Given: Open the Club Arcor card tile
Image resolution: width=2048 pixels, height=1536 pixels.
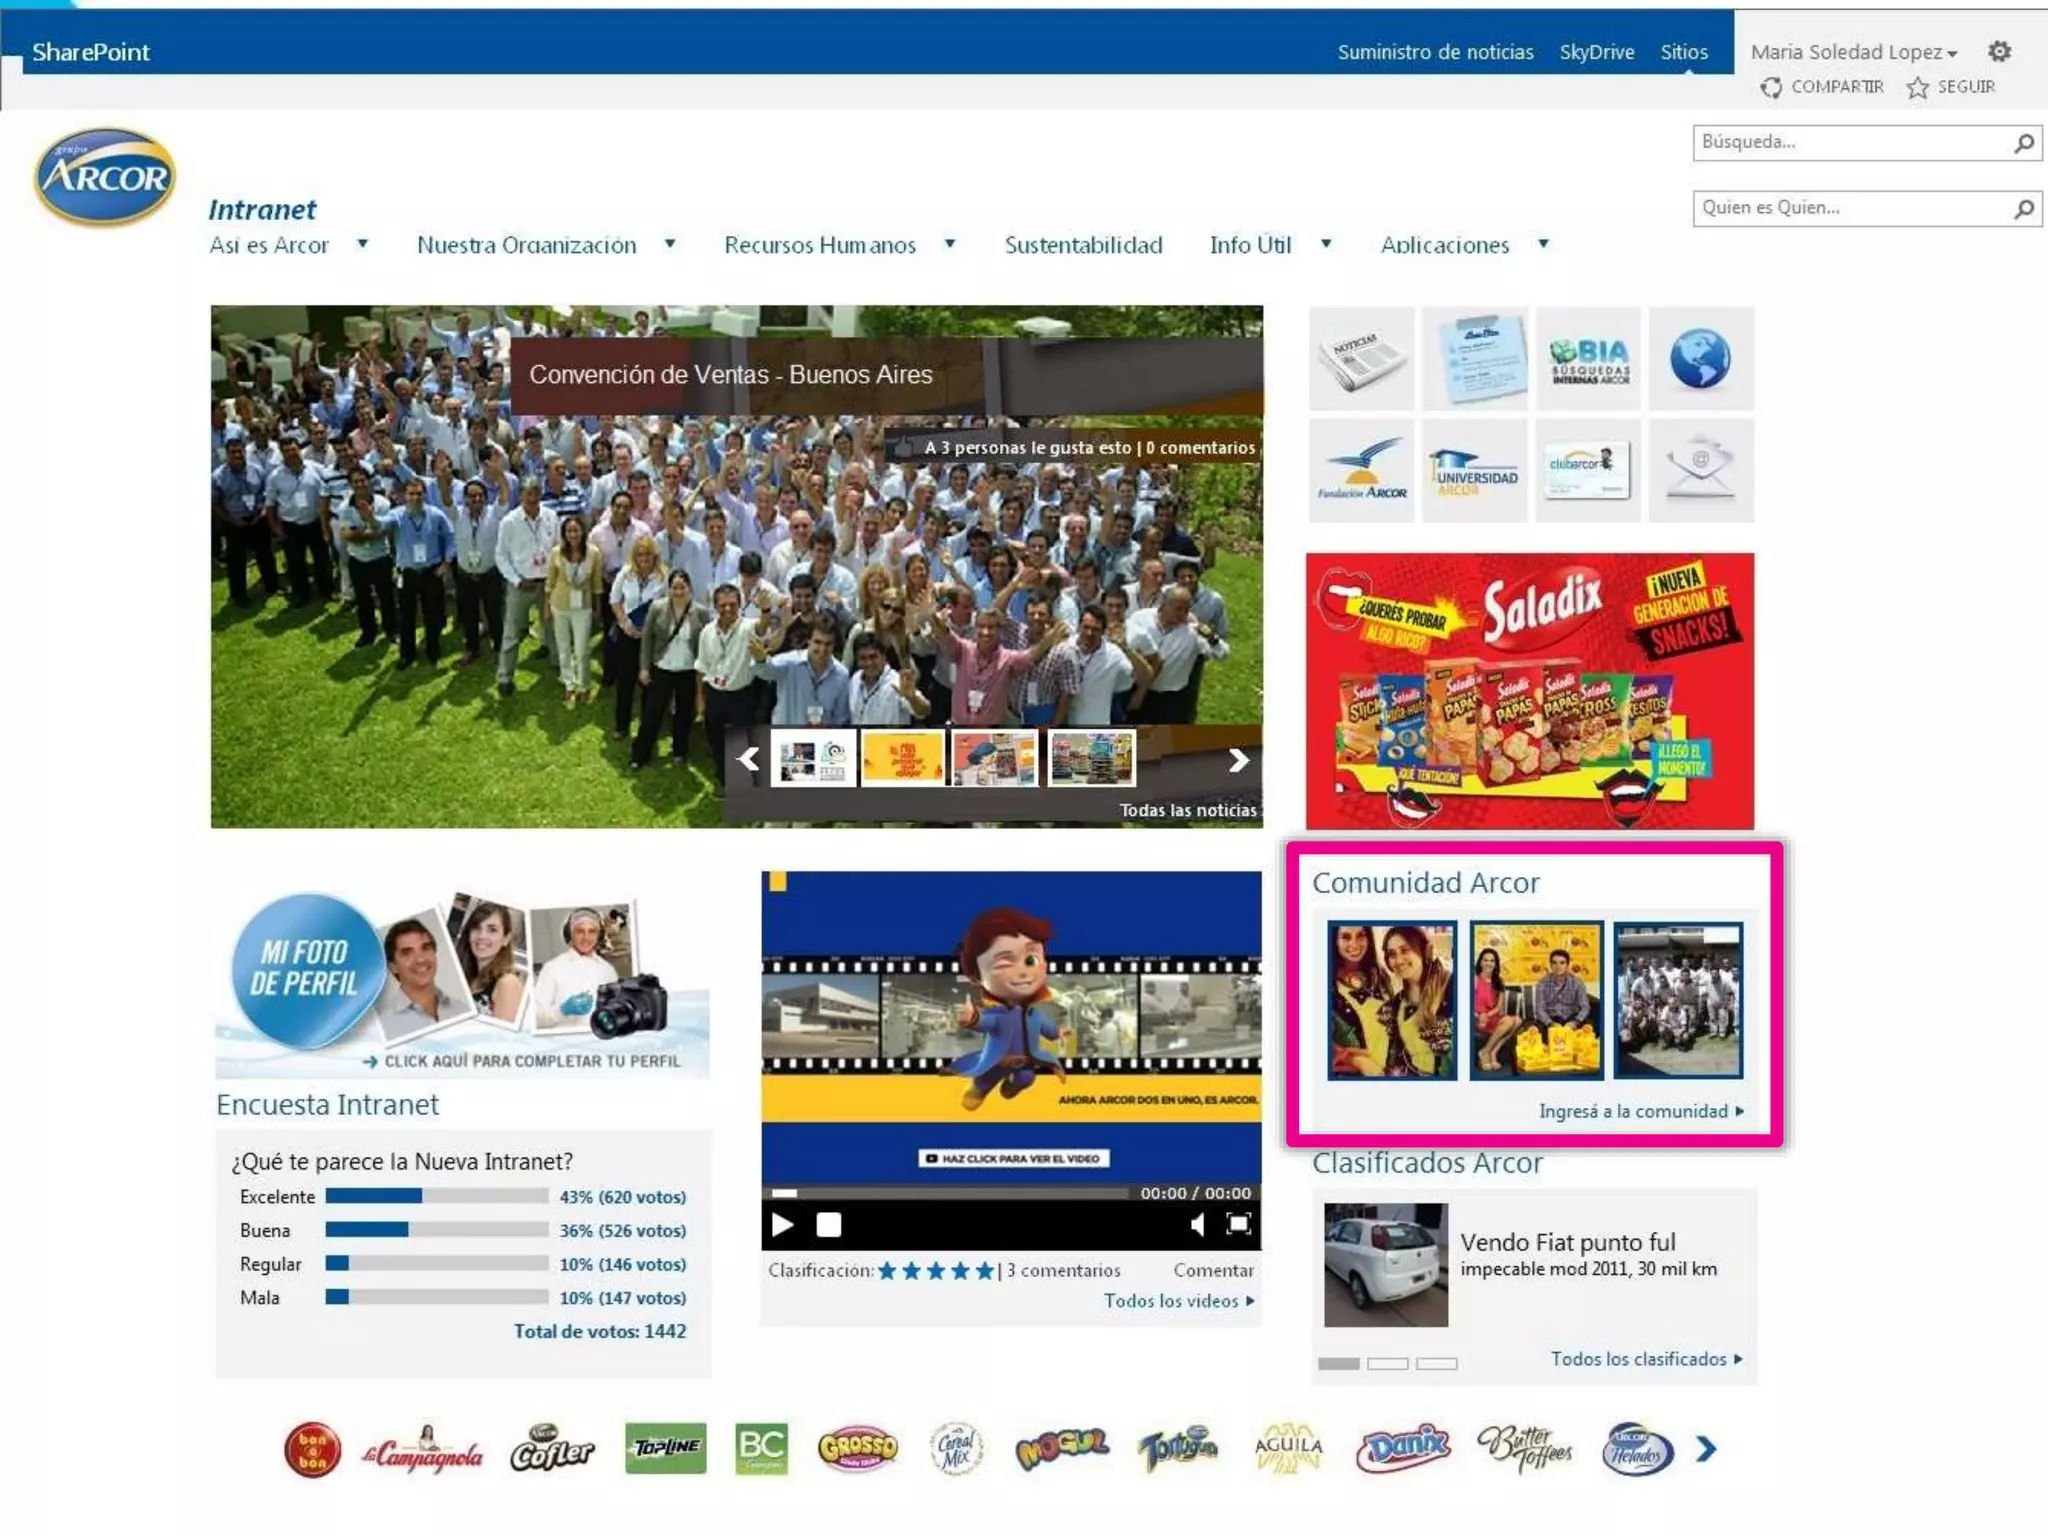Looking at the screenshot, I should coord(1588,470).
